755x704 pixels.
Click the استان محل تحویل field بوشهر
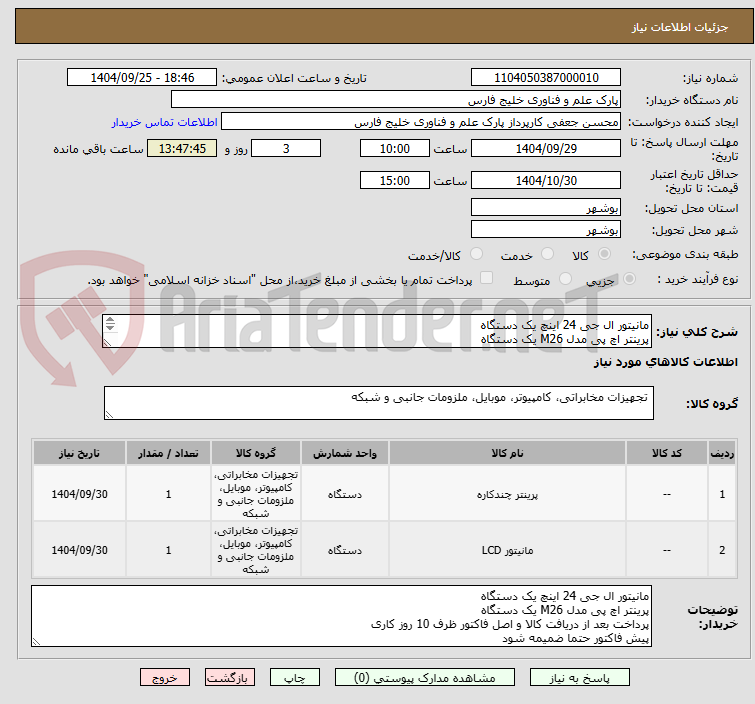click(546, 208)
